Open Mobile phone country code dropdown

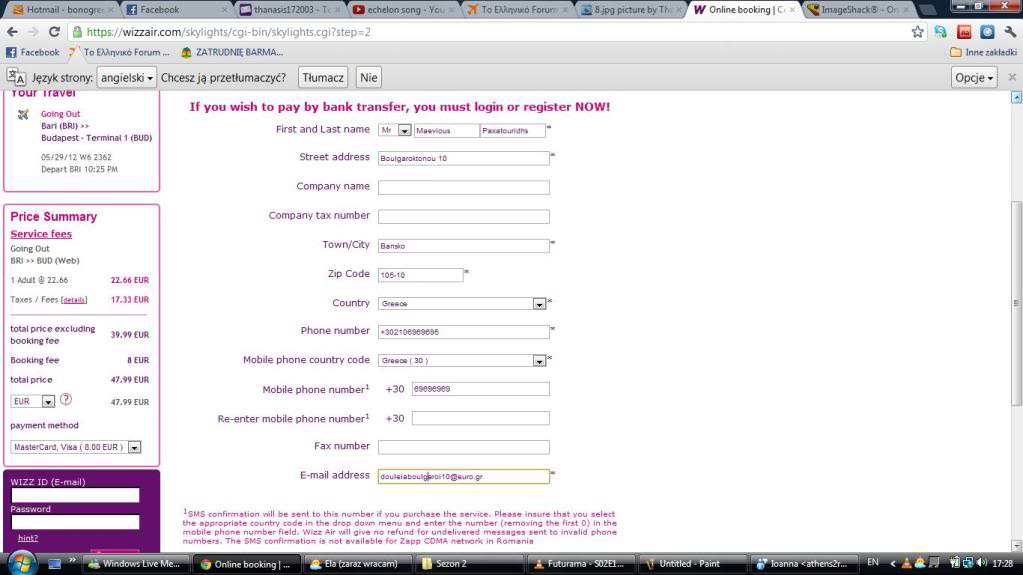pyautogui.click(x=462, y=360)
